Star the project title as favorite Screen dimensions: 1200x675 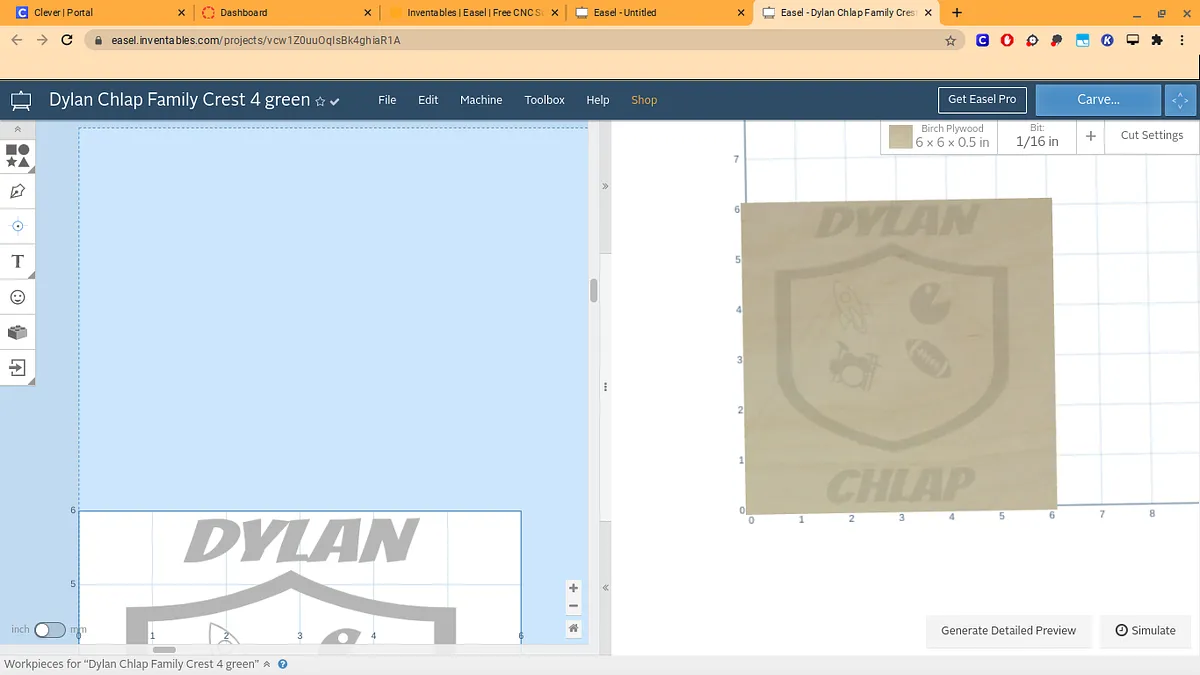(x=320, y=101)
